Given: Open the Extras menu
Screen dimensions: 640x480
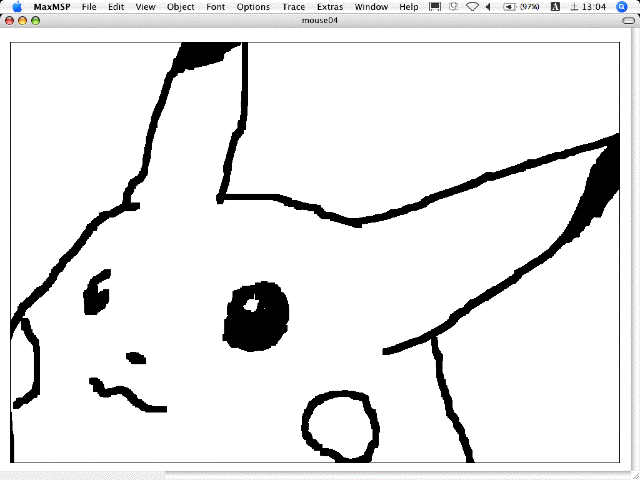Looking at the screenshot, I should (330, 7).
